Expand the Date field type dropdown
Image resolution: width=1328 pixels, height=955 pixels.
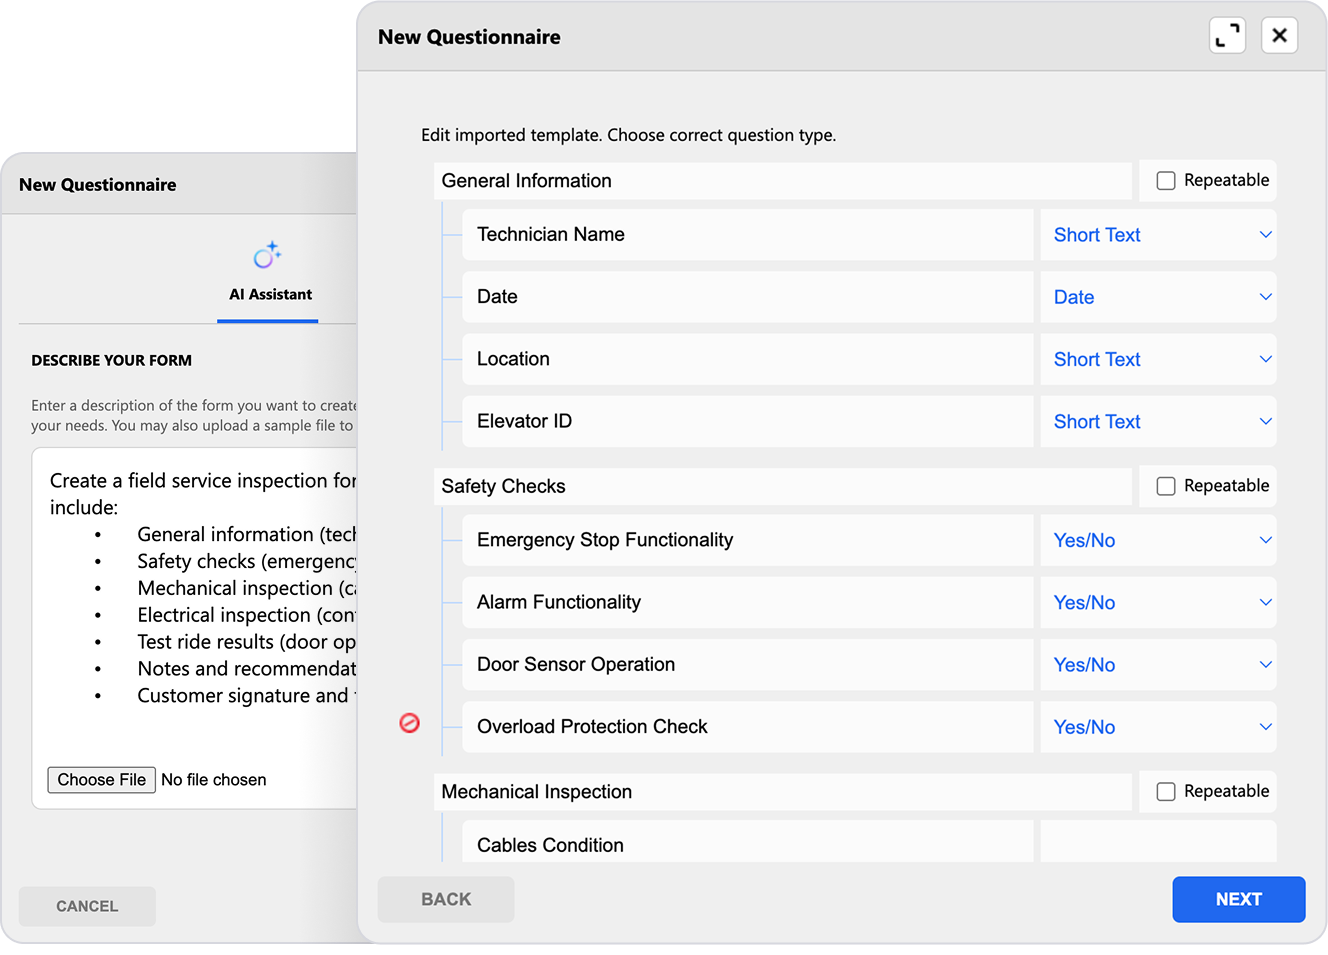pos(1158,297)
